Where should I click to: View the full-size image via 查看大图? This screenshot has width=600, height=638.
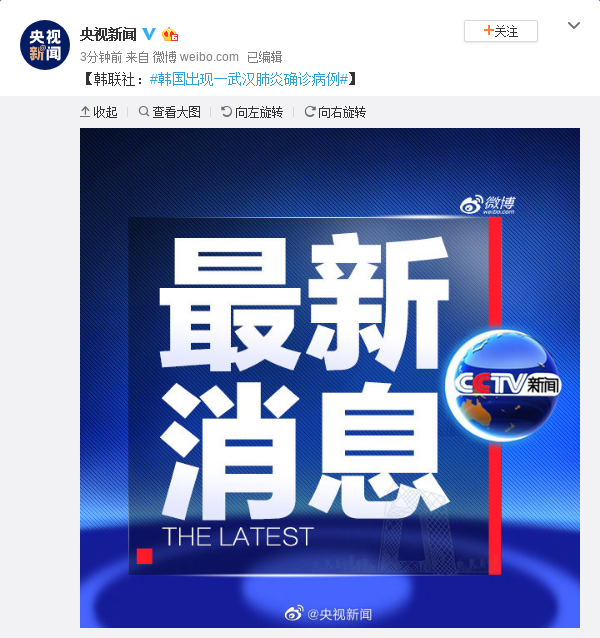(x=170, y=112)
